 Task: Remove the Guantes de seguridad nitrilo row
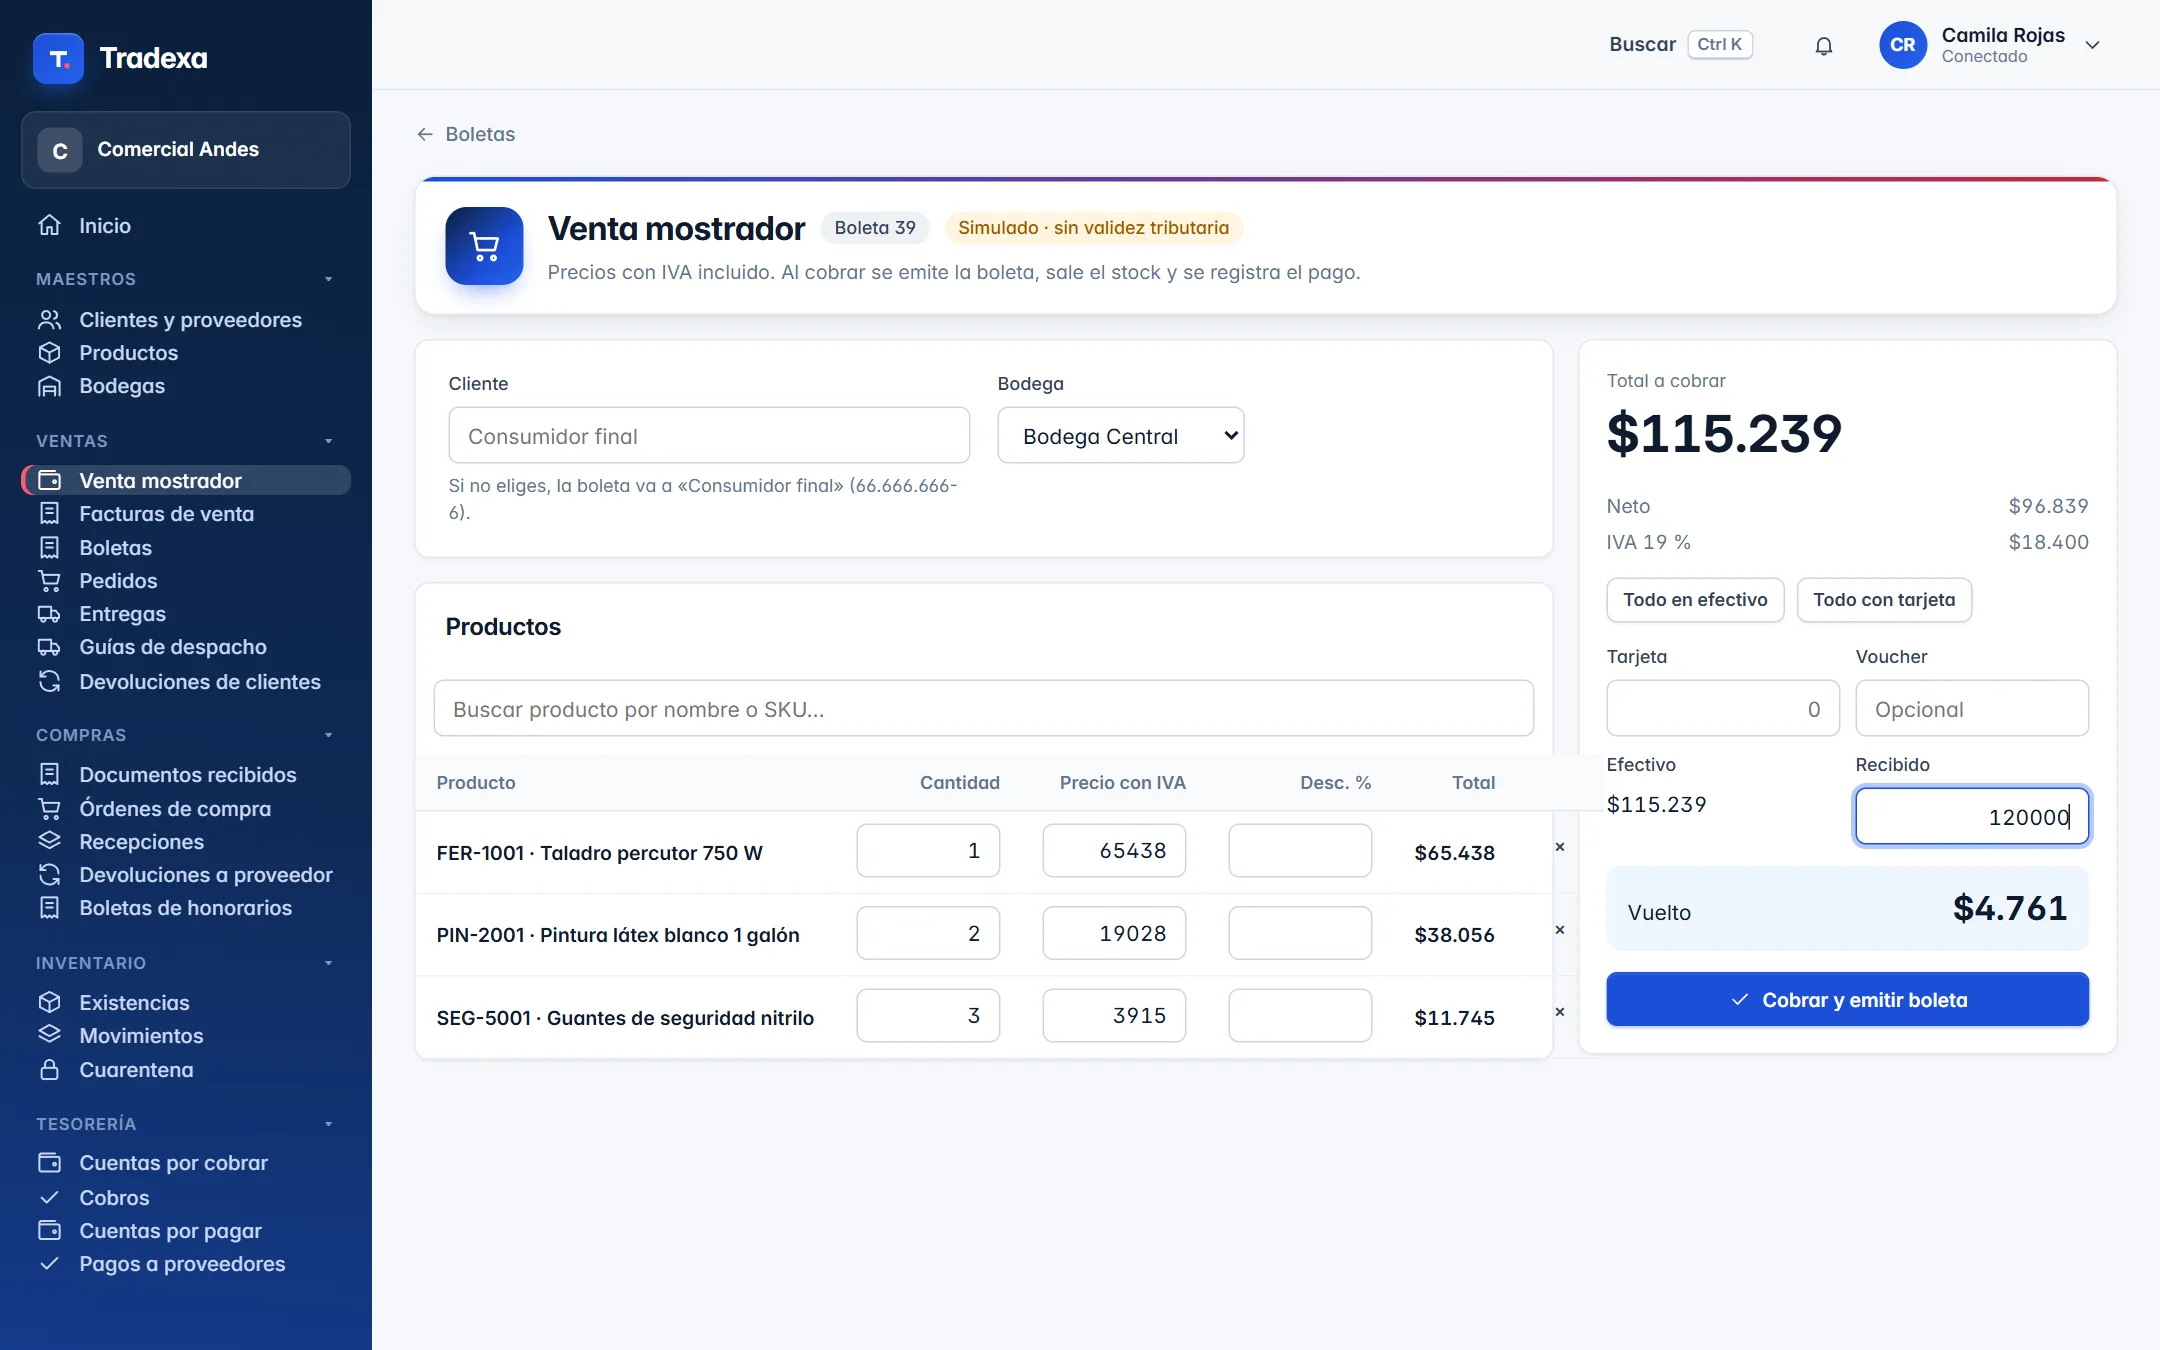1559,1012
